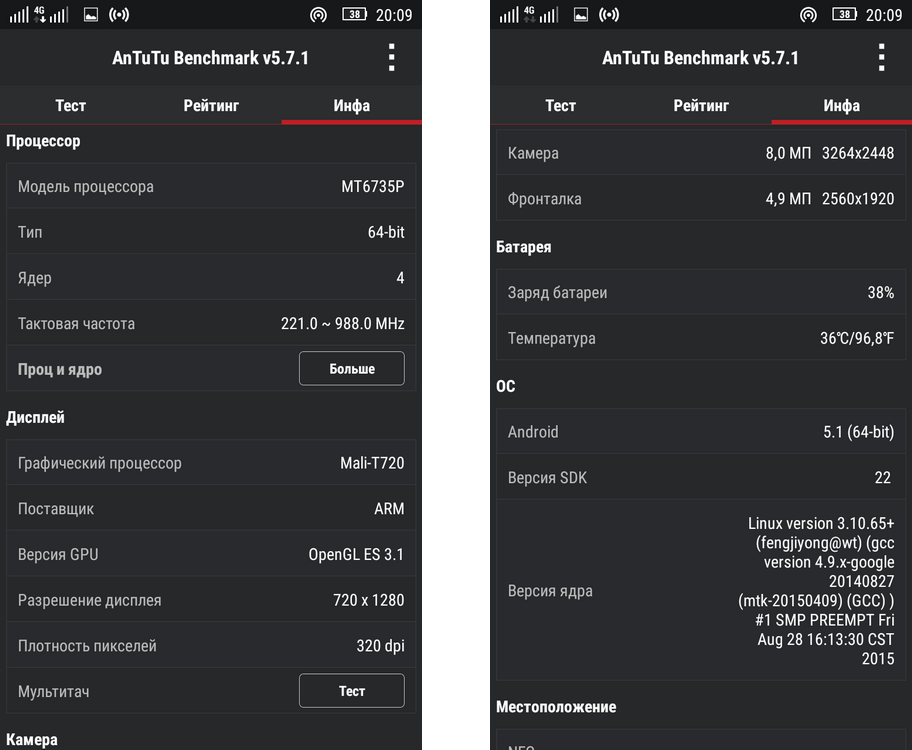912x750 pixels.
Task: Tap battery 38 icon in right status bar
Action: [844, 15]
